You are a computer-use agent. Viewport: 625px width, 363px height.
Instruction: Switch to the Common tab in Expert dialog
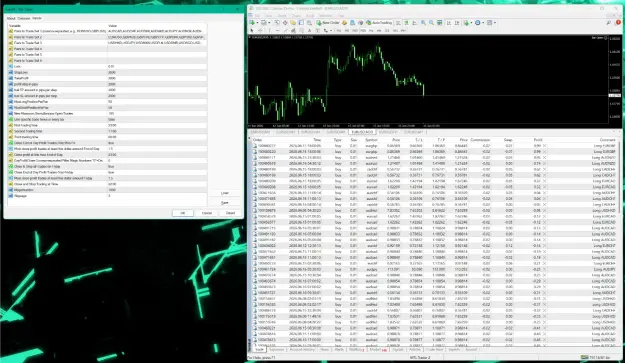point(24,18)
